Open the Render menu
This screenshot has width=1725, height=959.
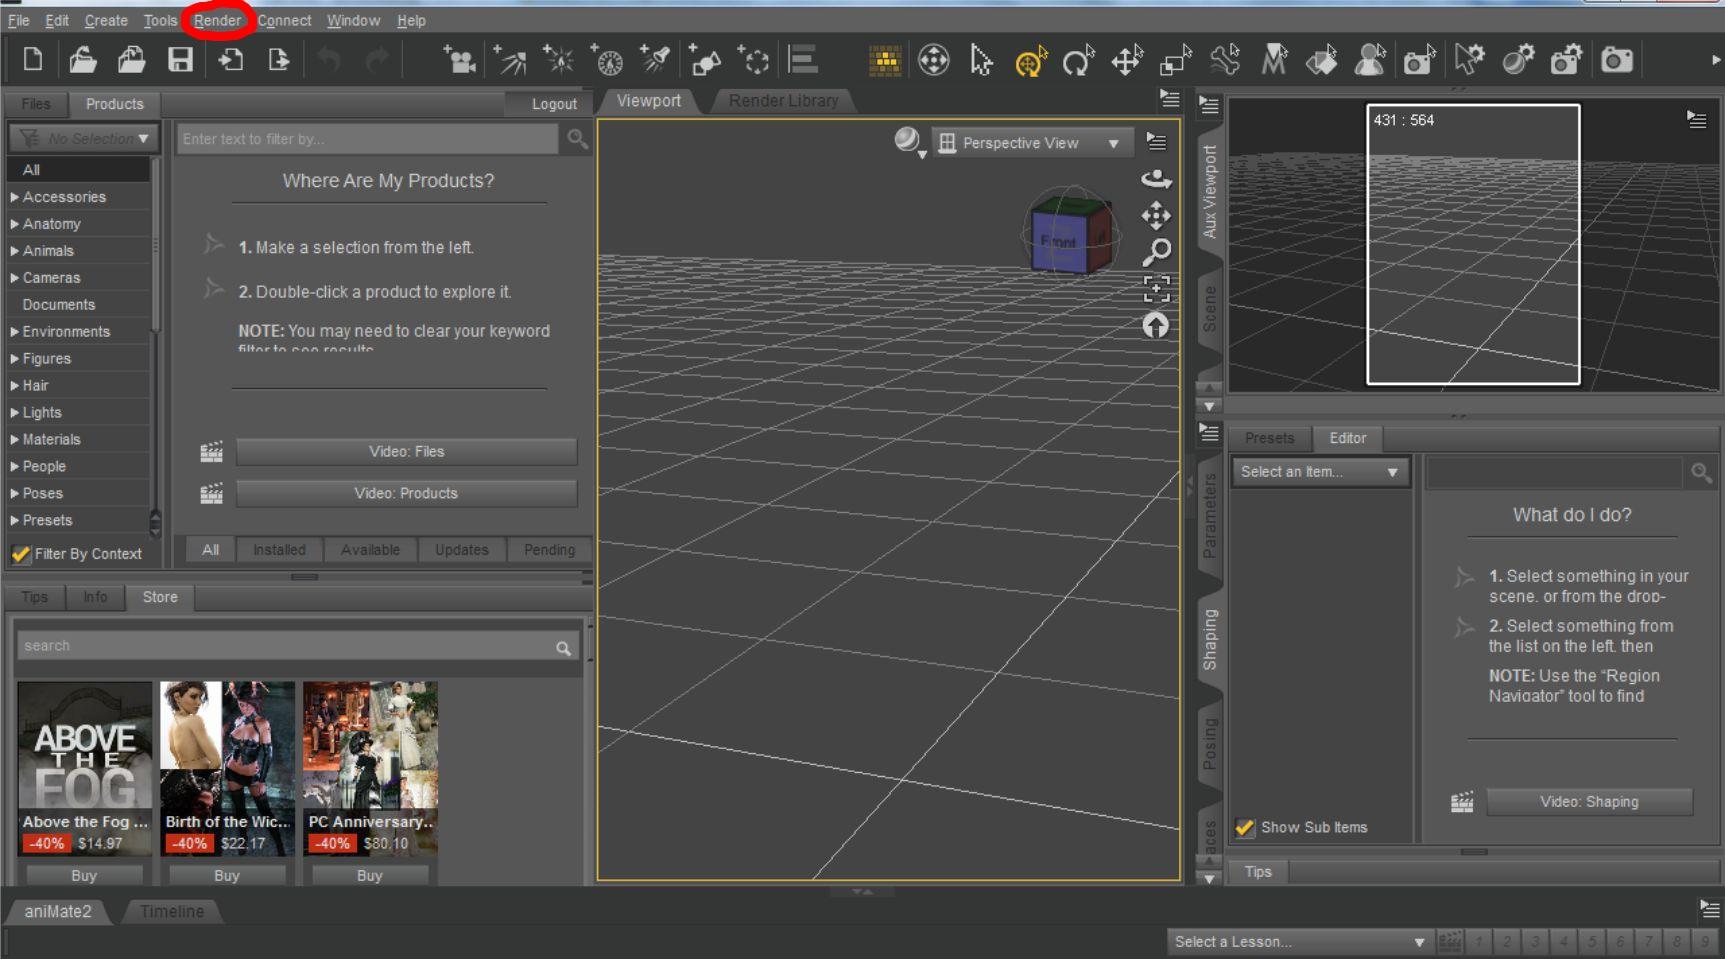coord(217,20)
